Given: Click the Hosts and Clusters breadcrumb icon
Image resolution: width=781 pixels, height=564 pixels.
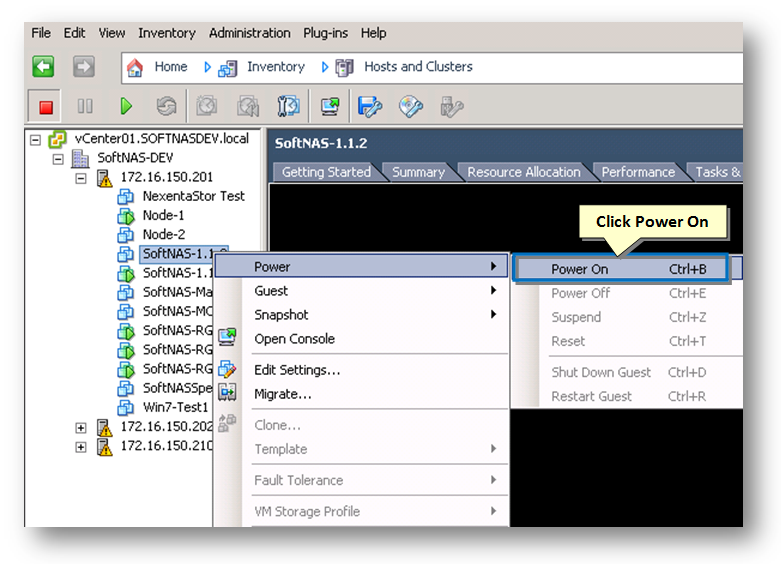Looking at the screenshot, I should [344, 67].
